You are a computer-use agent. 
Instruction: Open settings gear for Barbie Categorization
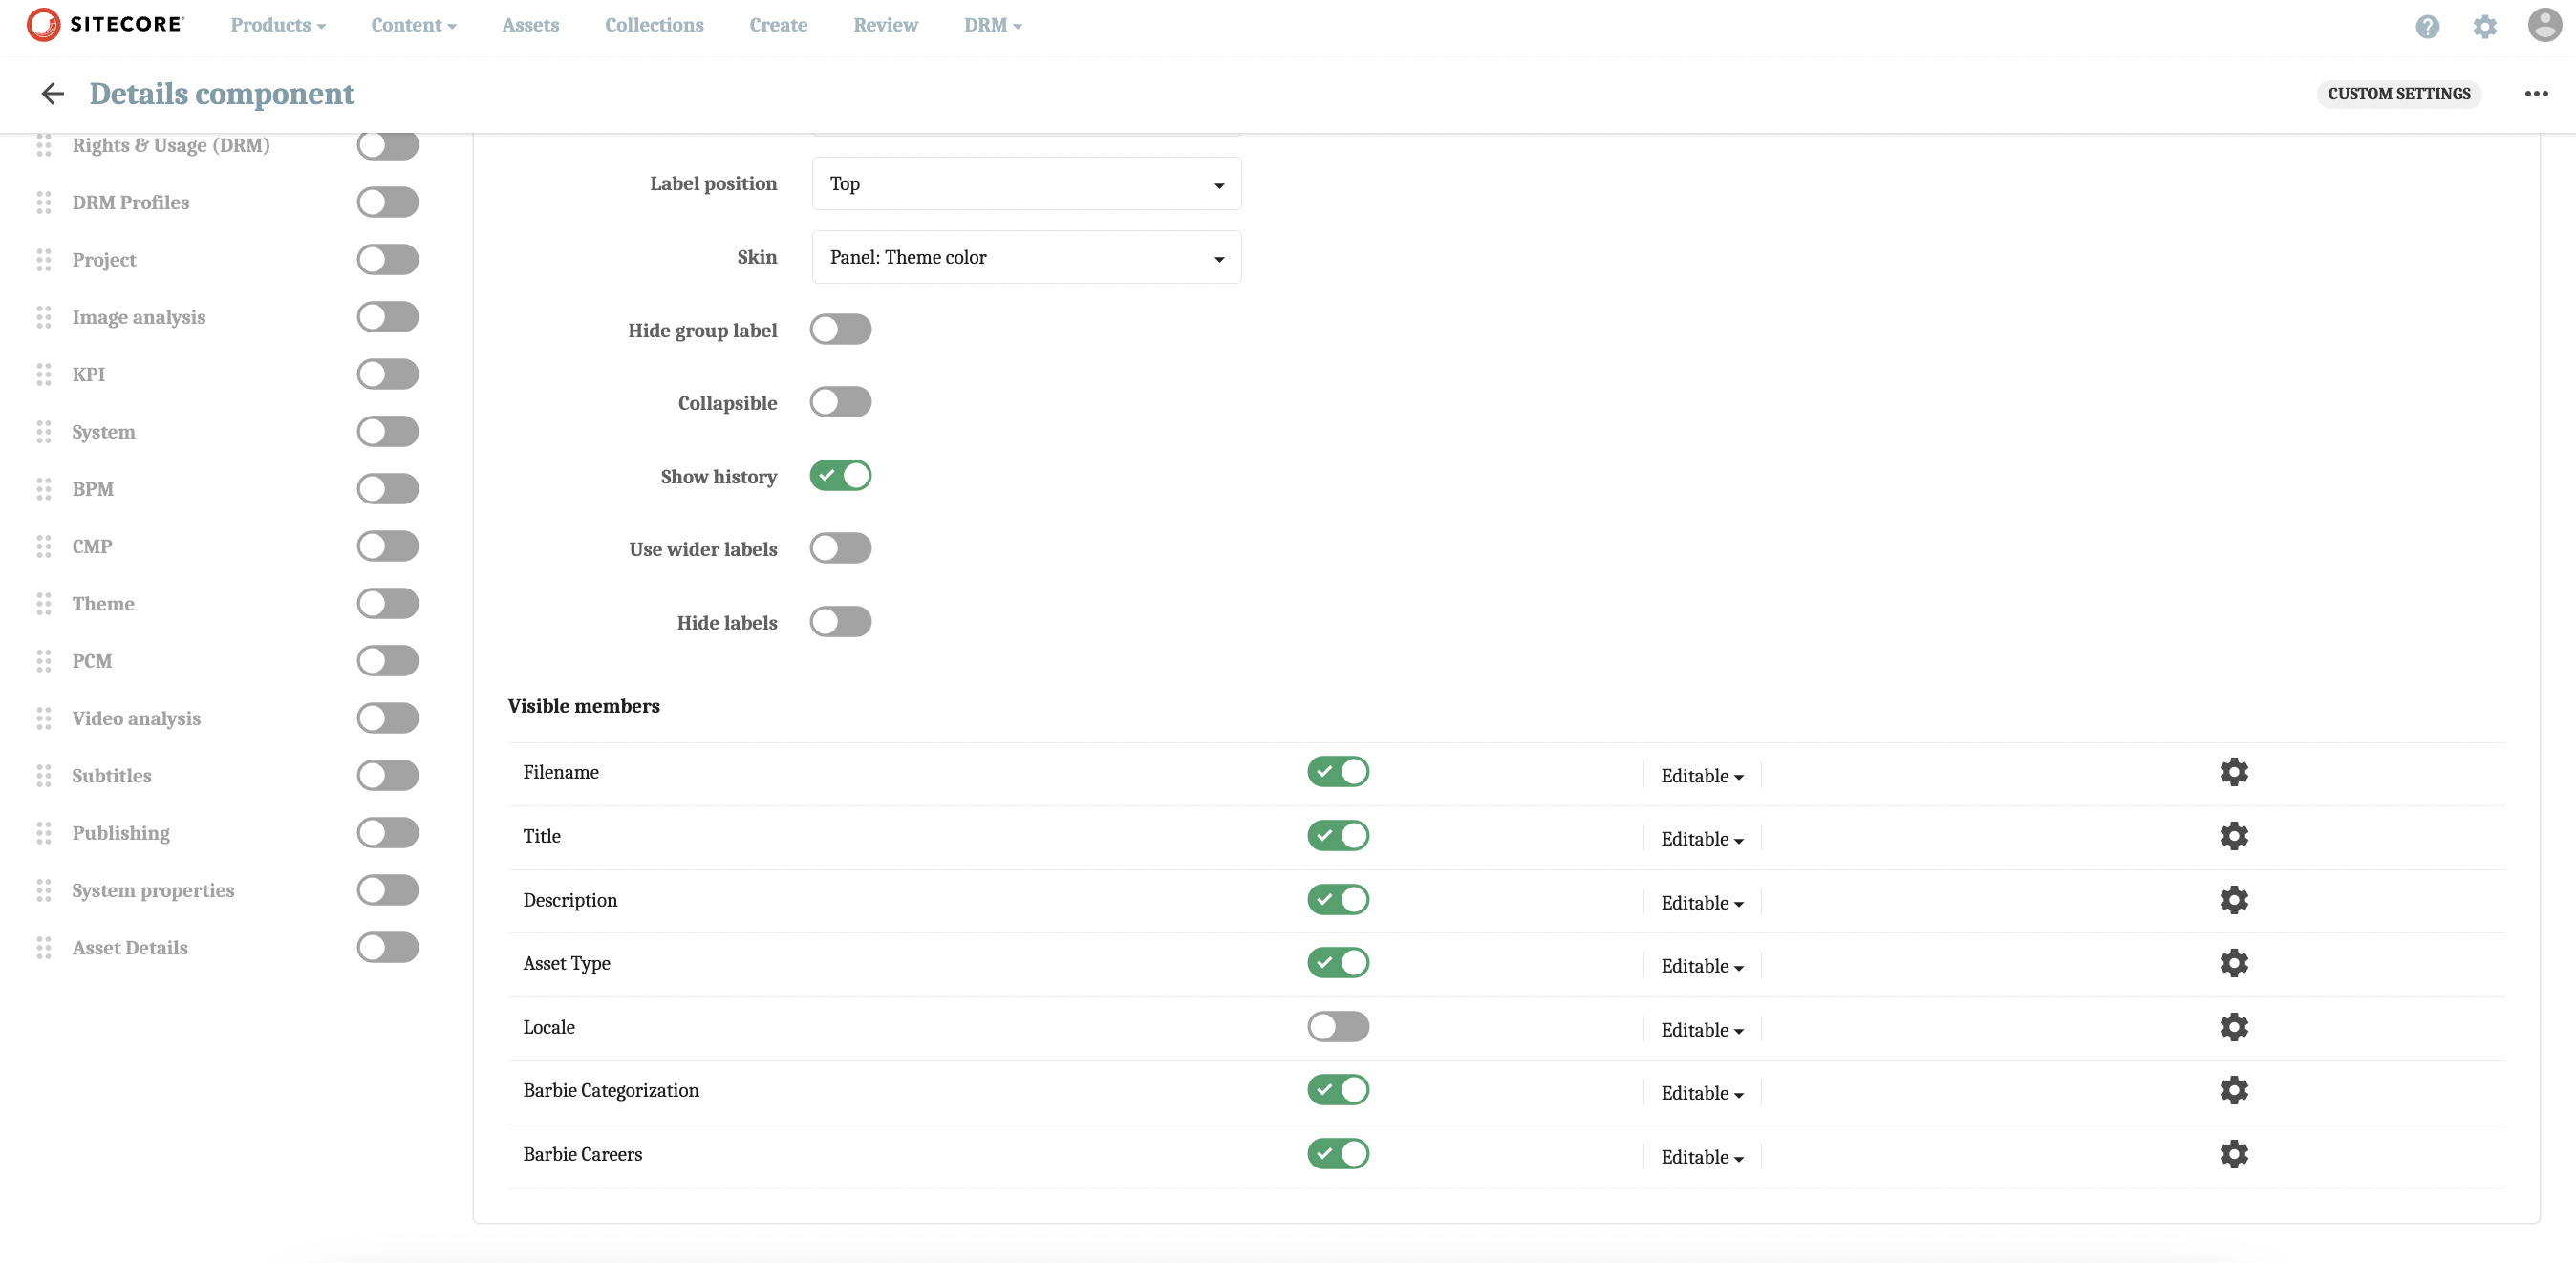click(2234, 1090)
